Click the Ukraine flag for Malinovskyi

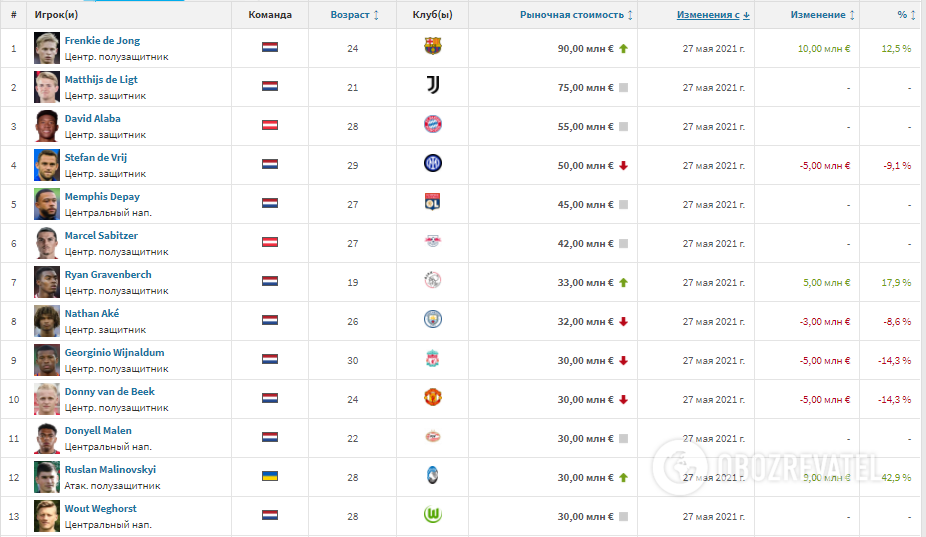click(270, 476)
